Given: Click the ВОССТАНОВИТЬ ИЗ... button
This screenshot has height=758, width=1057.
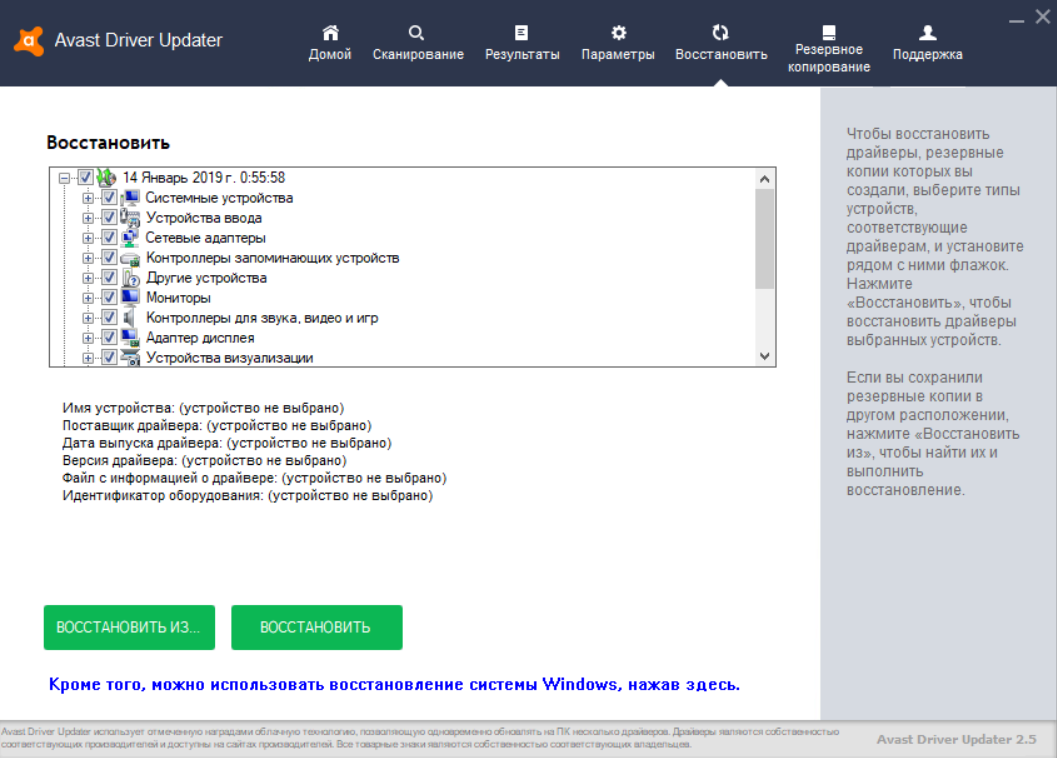Looking at the screenshot, I should click(x=129, y=627).
